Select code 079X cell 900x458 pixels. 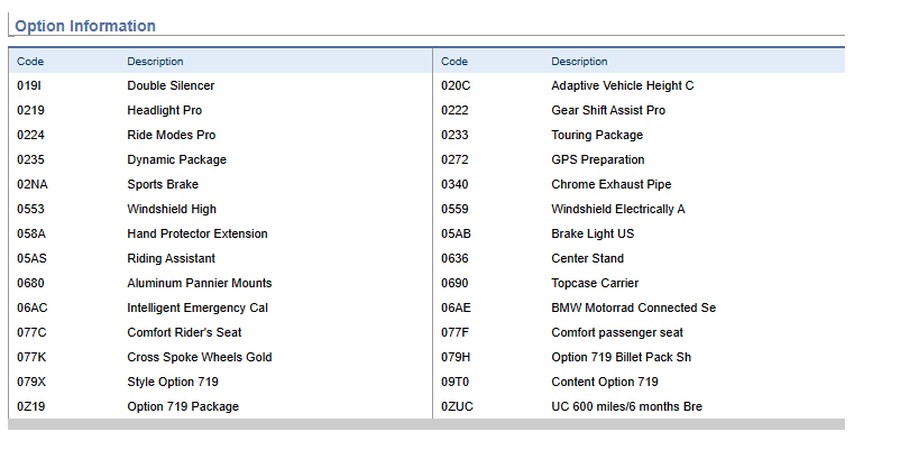pyautogui.click(x=31, y=382)
